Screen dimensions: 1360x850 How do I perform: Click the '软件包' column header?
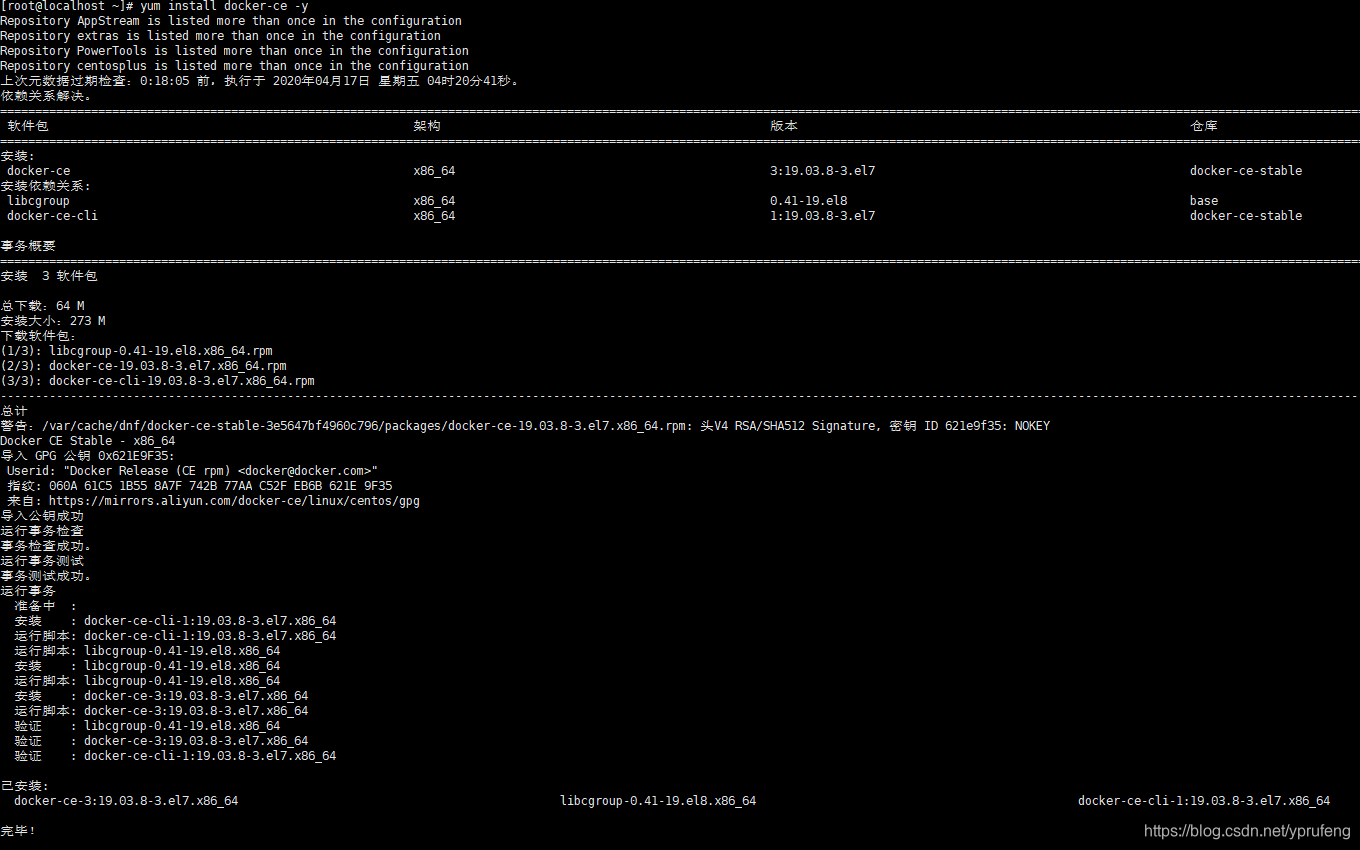coord(28,126)
